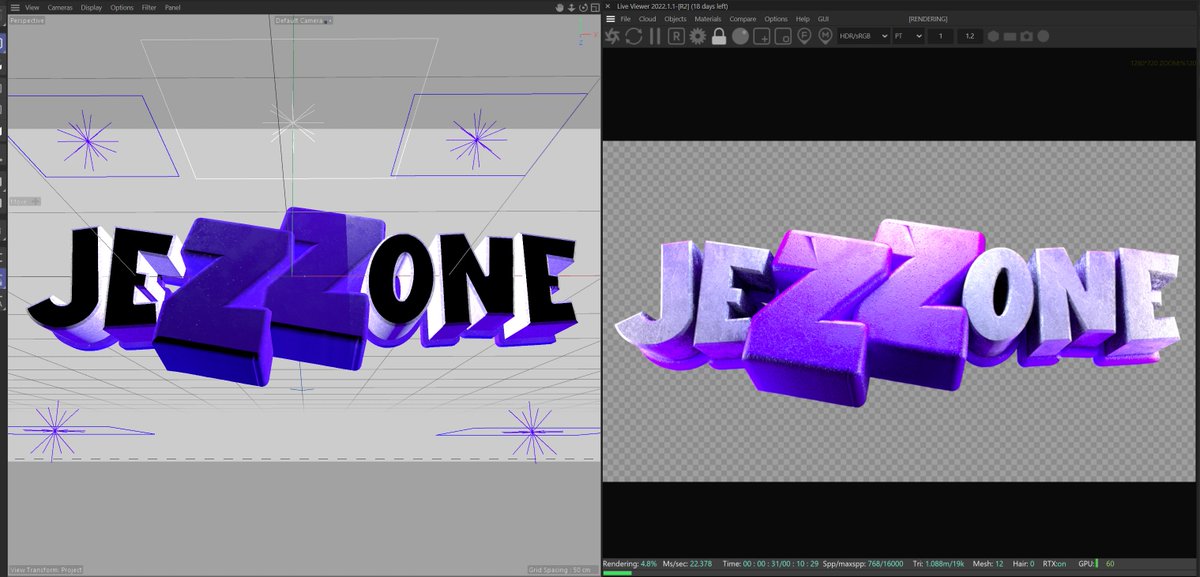Click the samples value input field
1200x577 pixels.
(x=941, y=36)
